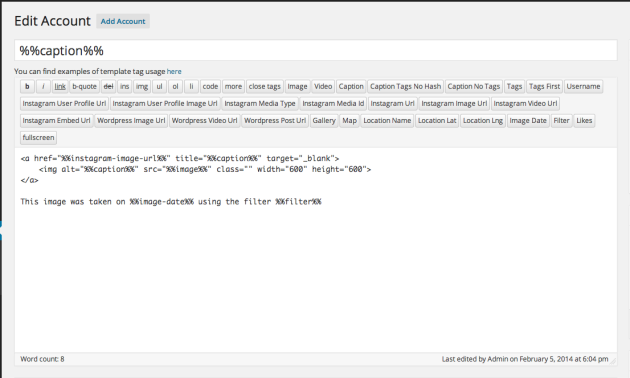Insert Instagram User Profile Image Url tag
The width and height of the screenshot is (630, 378).
(x=165, y=104)
